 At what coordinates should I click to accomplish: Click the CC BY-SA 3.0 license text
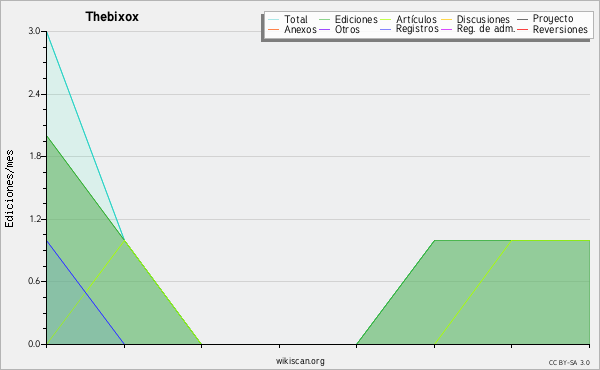[569, 363]
